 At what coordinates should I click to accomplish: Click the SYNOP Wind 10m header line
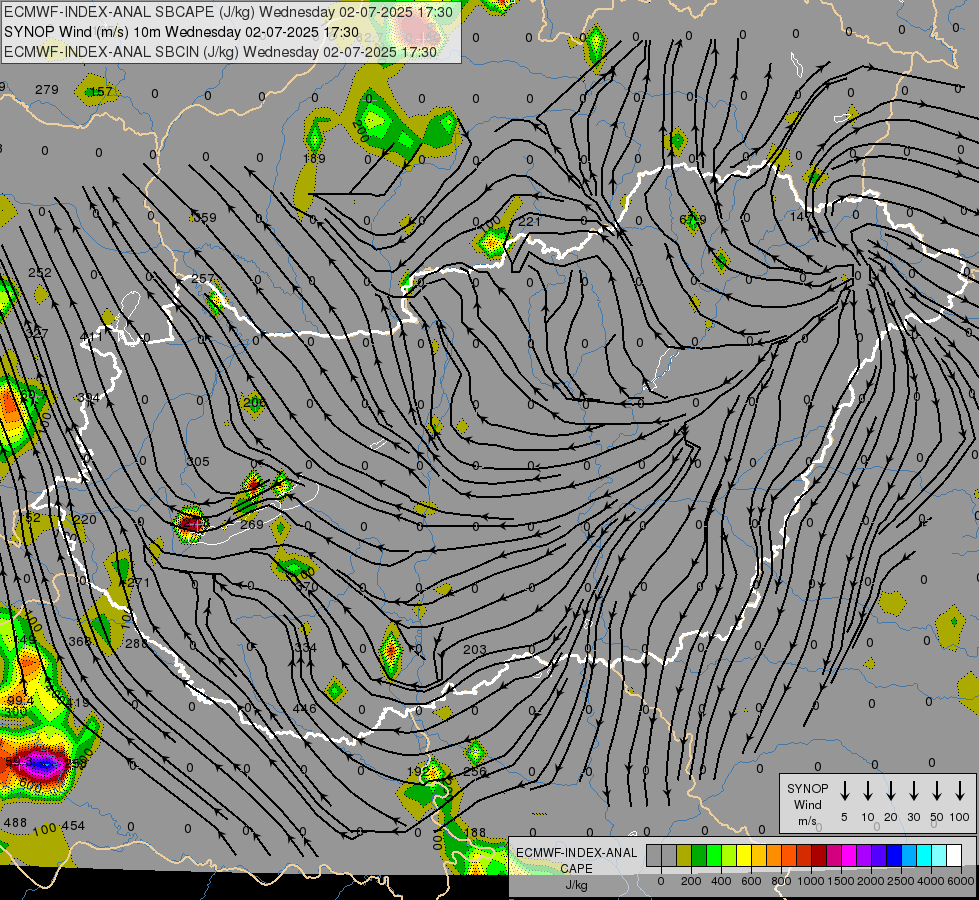pyautogui.click(x=181, y=32)
